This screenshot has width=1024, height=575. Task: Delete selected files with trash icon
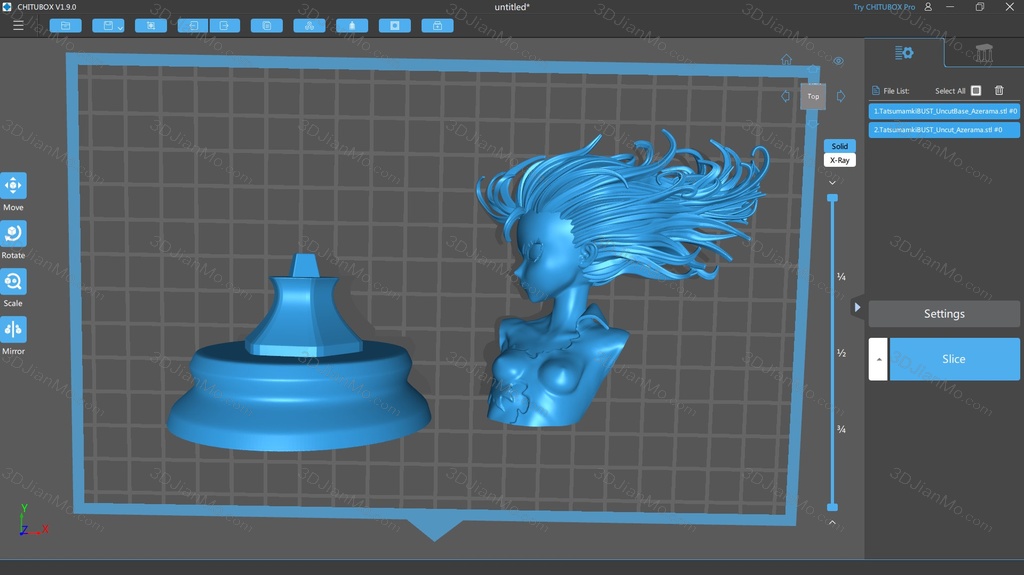coord(999,91)
